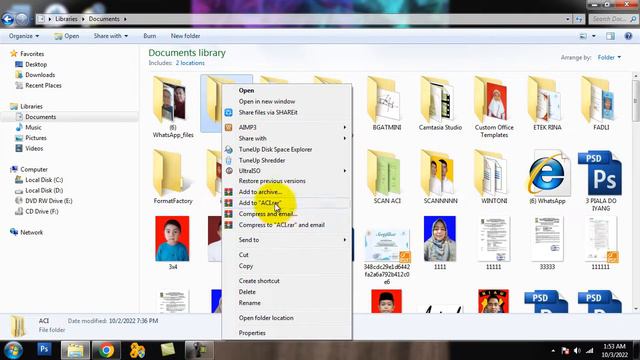Select Desktop in Favorites

click(x=31, y=64)
